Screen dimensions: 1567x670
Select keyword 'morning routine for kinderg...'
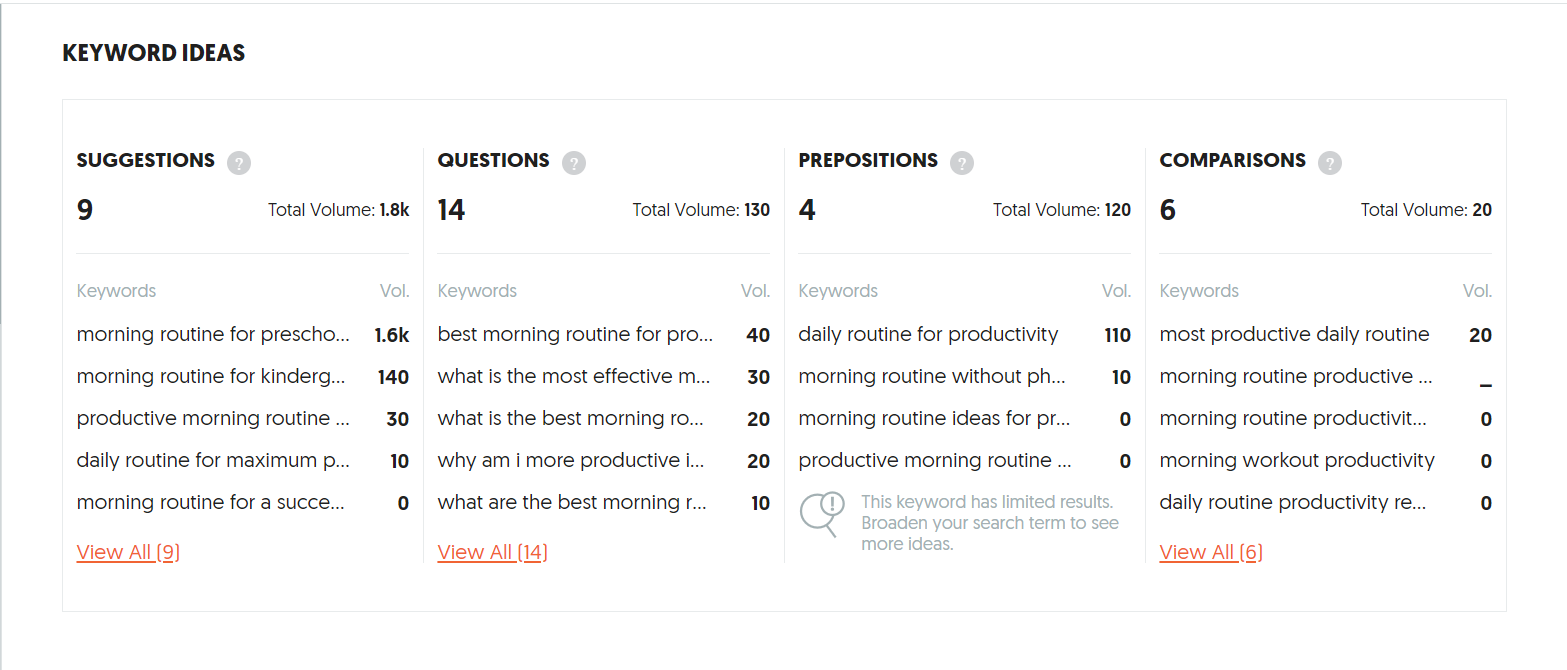211,377
